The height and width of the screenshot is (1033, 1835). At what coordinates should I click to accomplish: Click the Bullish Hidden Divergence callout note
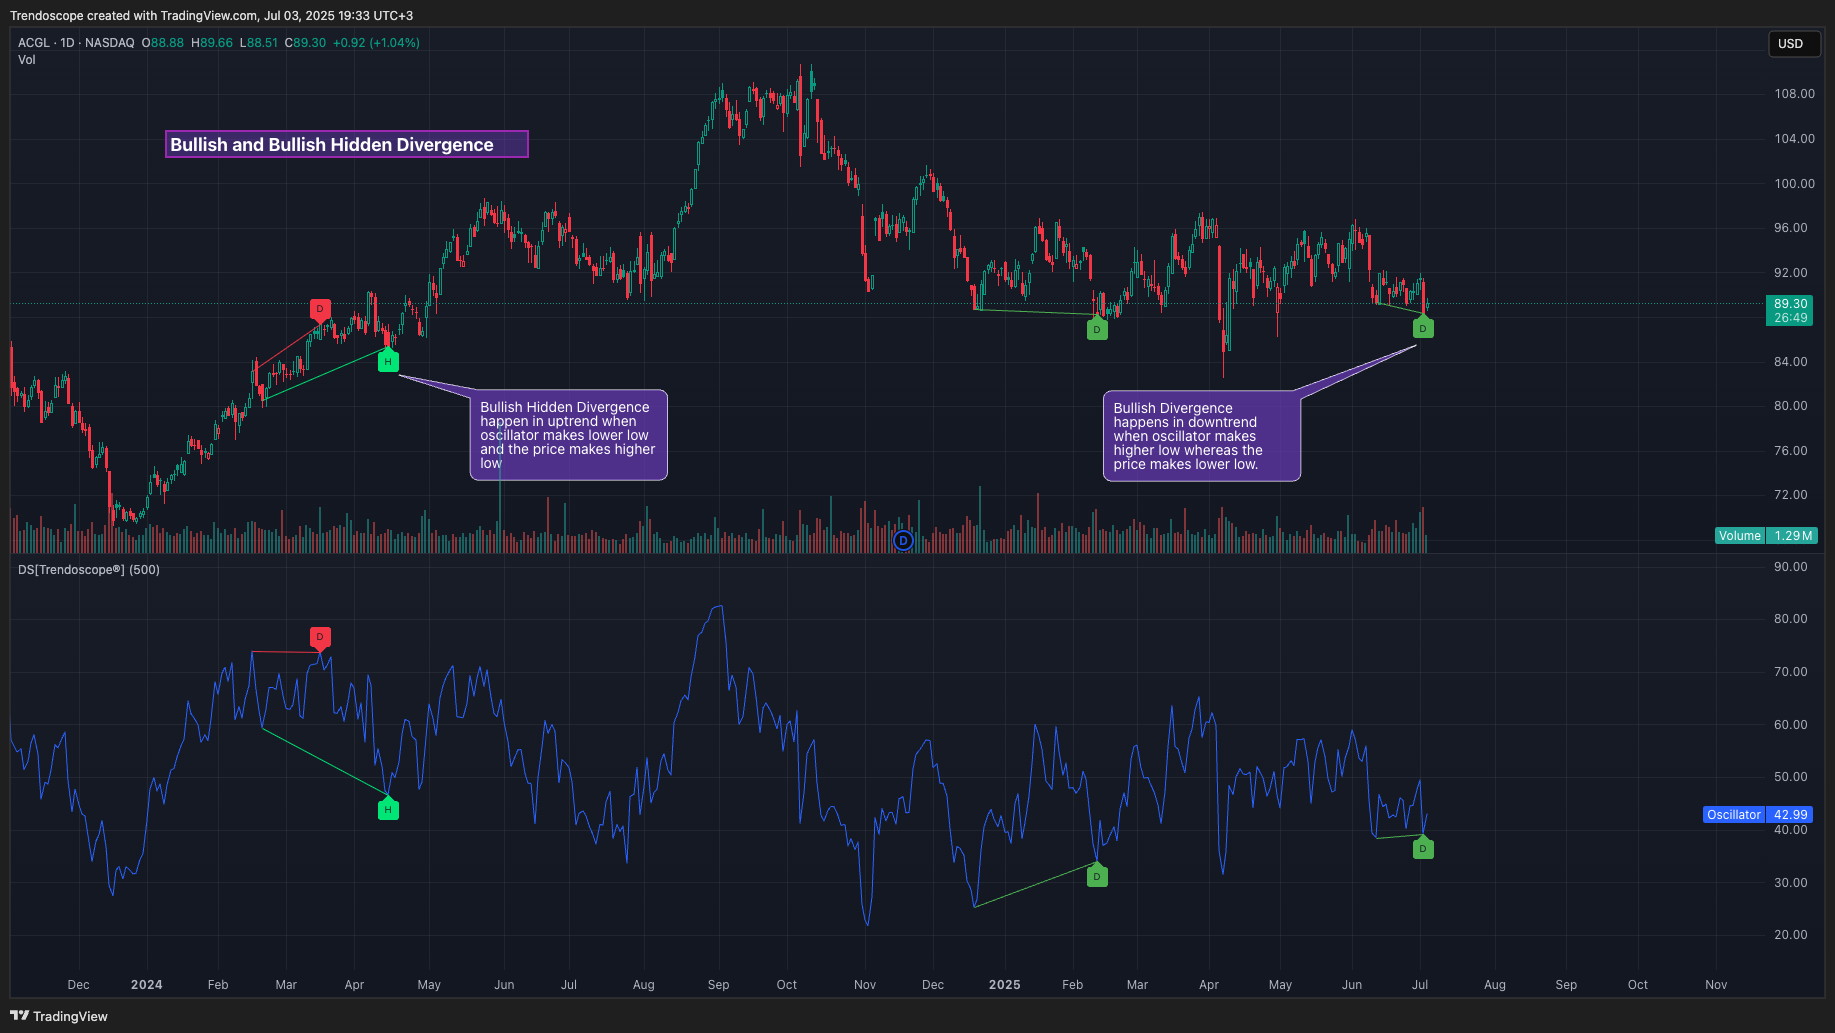tap(568, 435)
